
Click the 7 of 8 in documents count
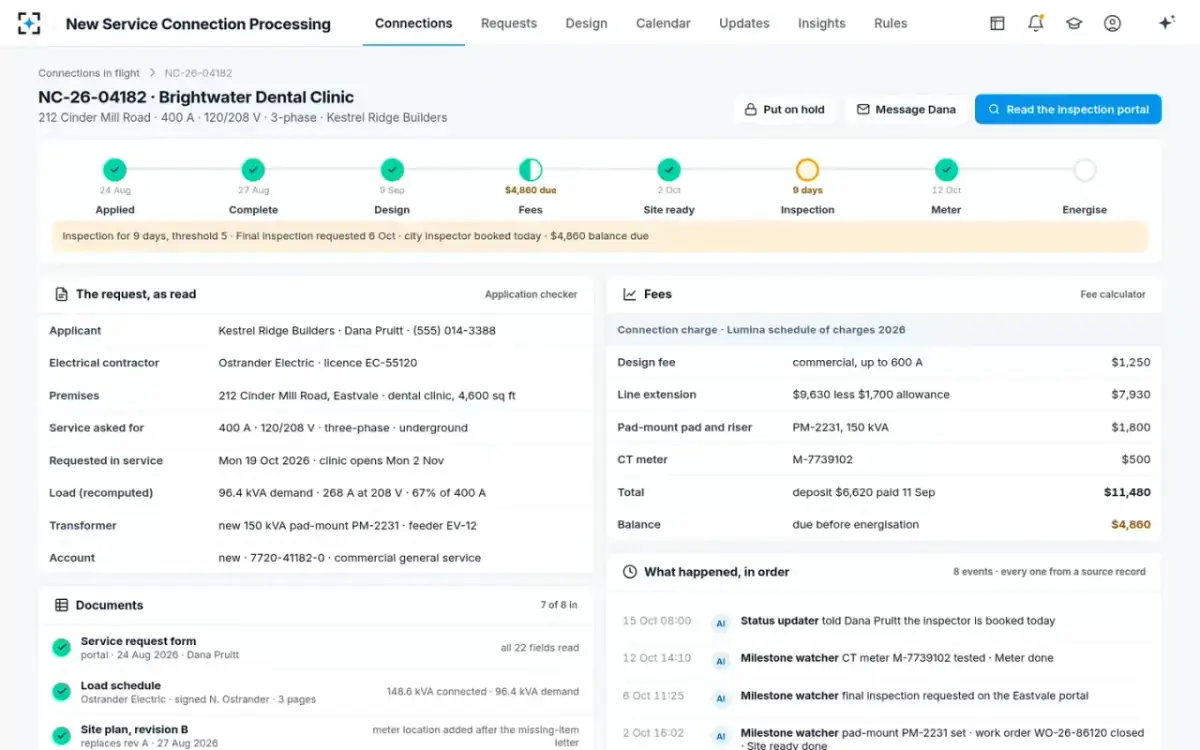pos(559,605)
